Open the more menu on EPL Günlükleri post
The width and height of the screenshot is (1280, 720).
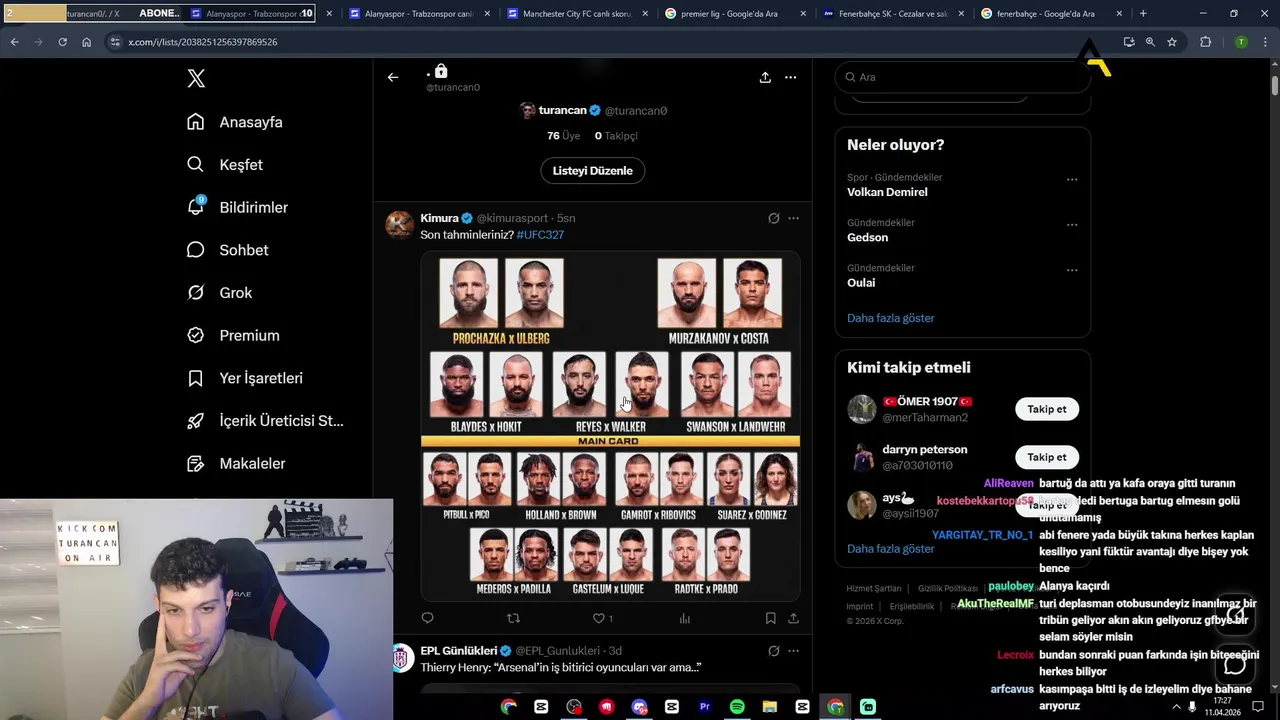pos(793,651)
